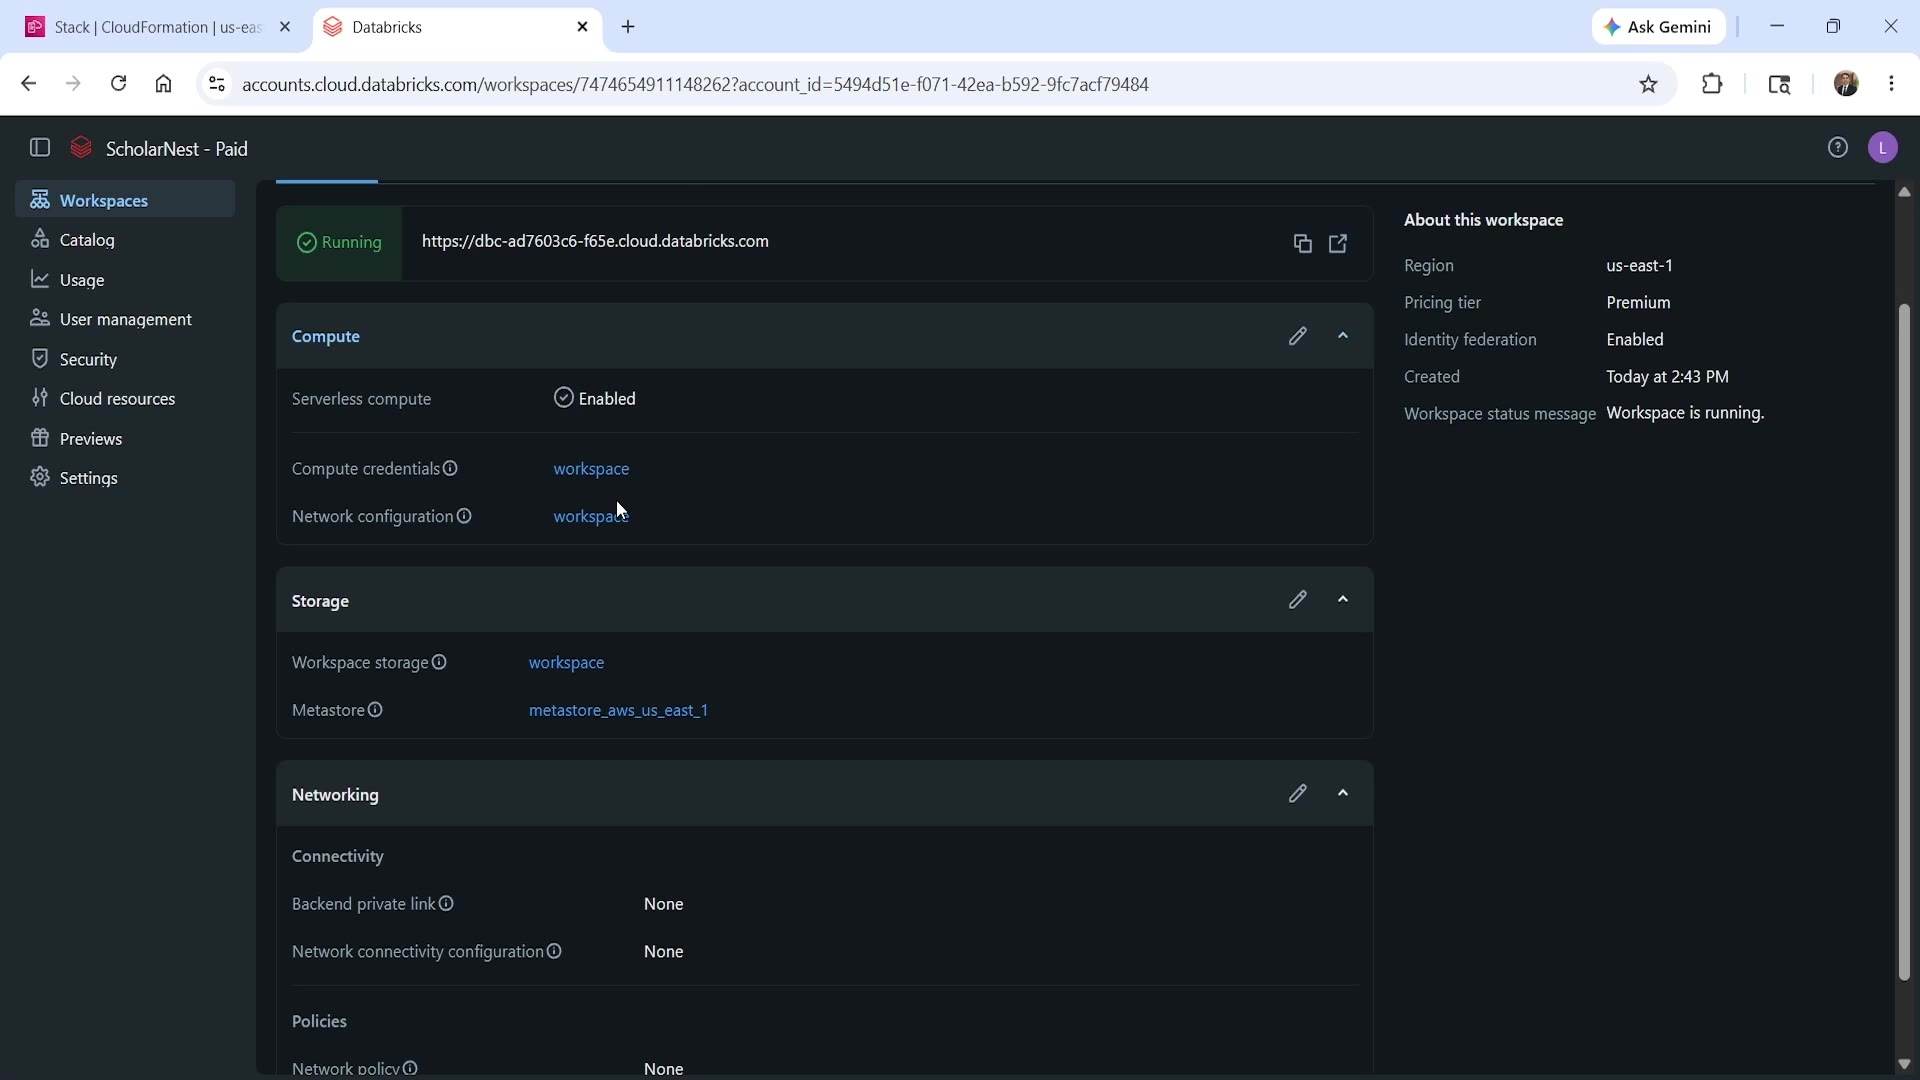Reload the current page
This screenshot has width=1920, height=1080.
(x=118, y=84)
